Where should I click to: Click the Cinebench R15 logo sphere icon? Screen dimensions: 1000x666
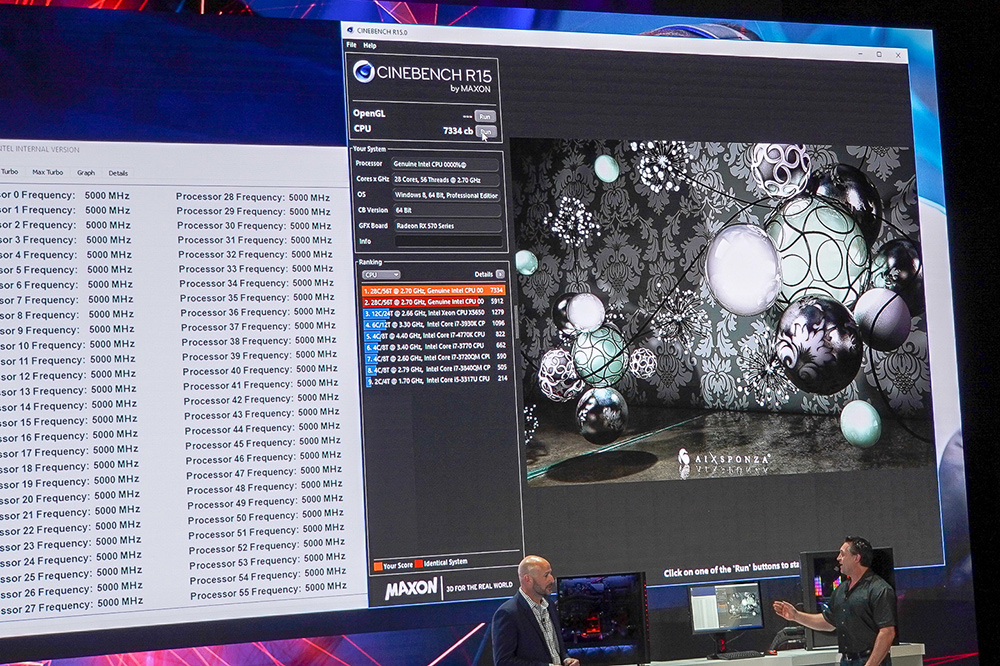364,71
